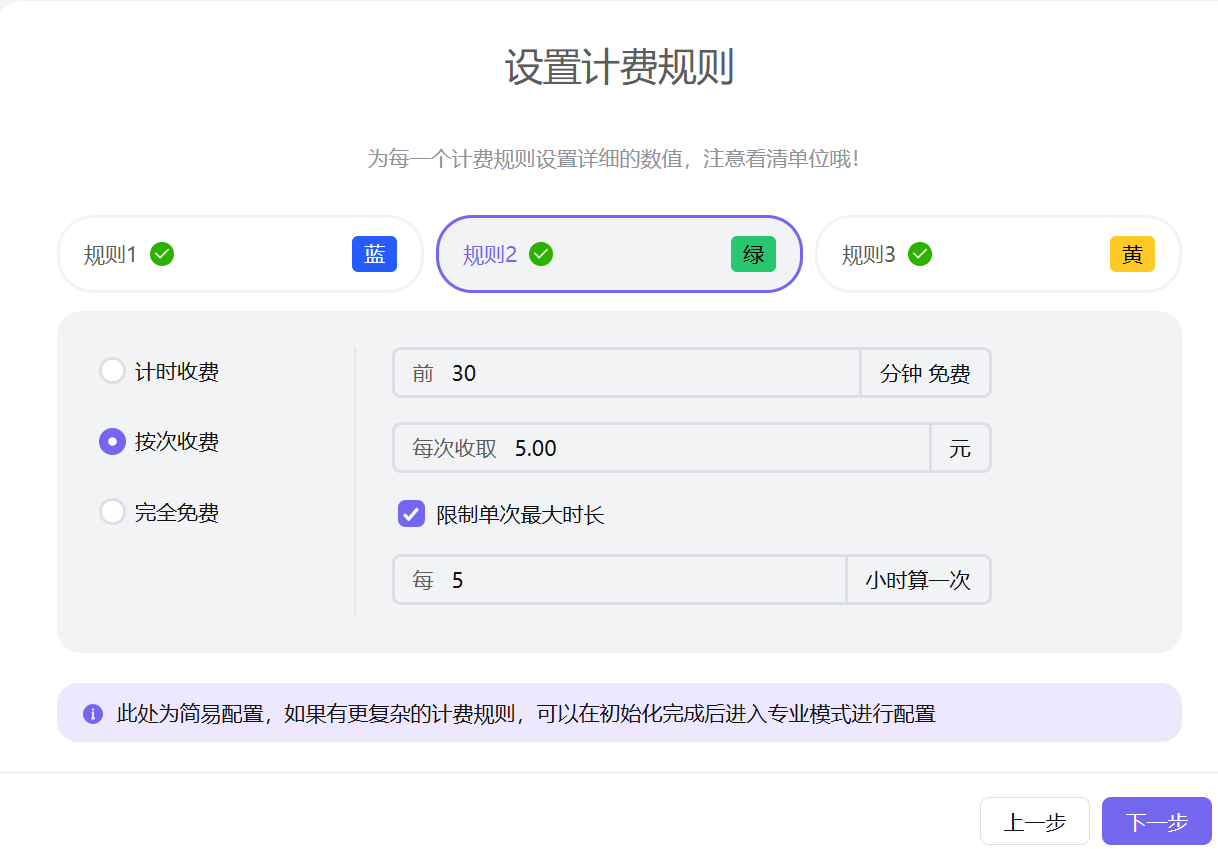This screenshot has height=849, width=1218.
Task: Select the yellow color swatch for 规则3
Action: [x=1132, y=254]
